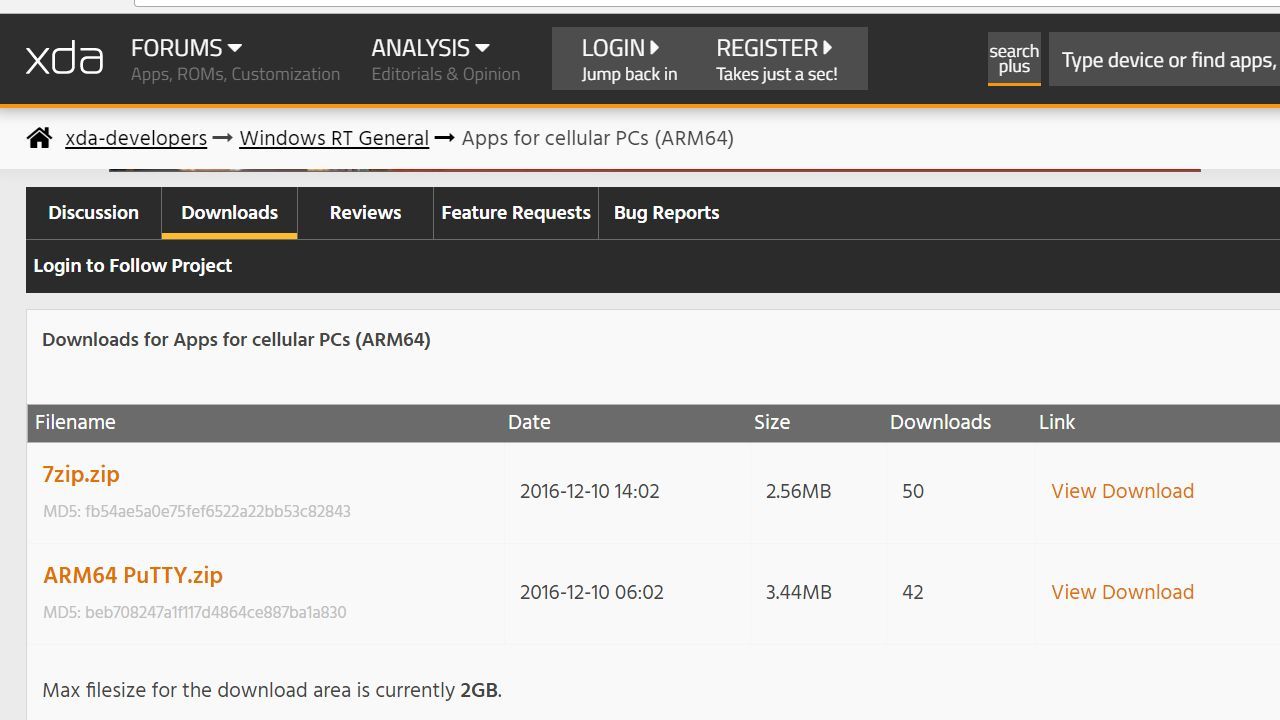Click the 42 downloads count
This screenshot has height=720, width=1280.
(913, 592)
